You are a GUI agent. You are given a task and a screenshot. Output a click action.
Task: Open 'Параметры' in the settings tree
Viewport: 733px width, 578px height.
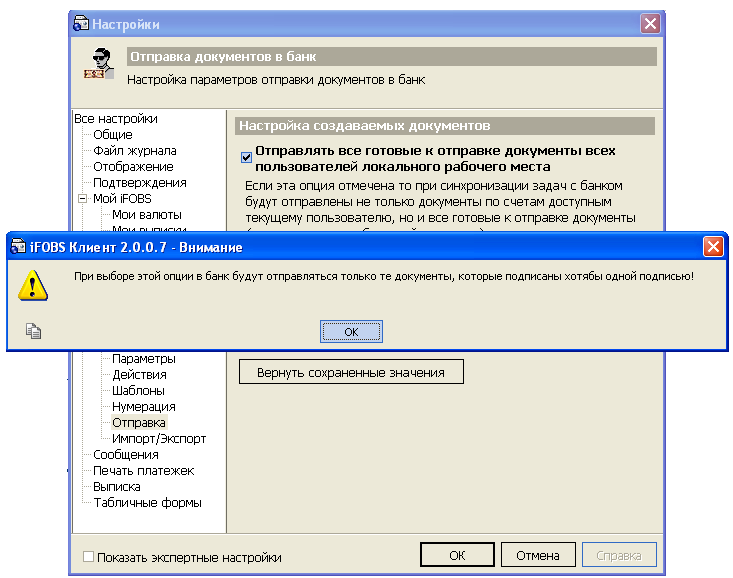[x=144, y=359]
